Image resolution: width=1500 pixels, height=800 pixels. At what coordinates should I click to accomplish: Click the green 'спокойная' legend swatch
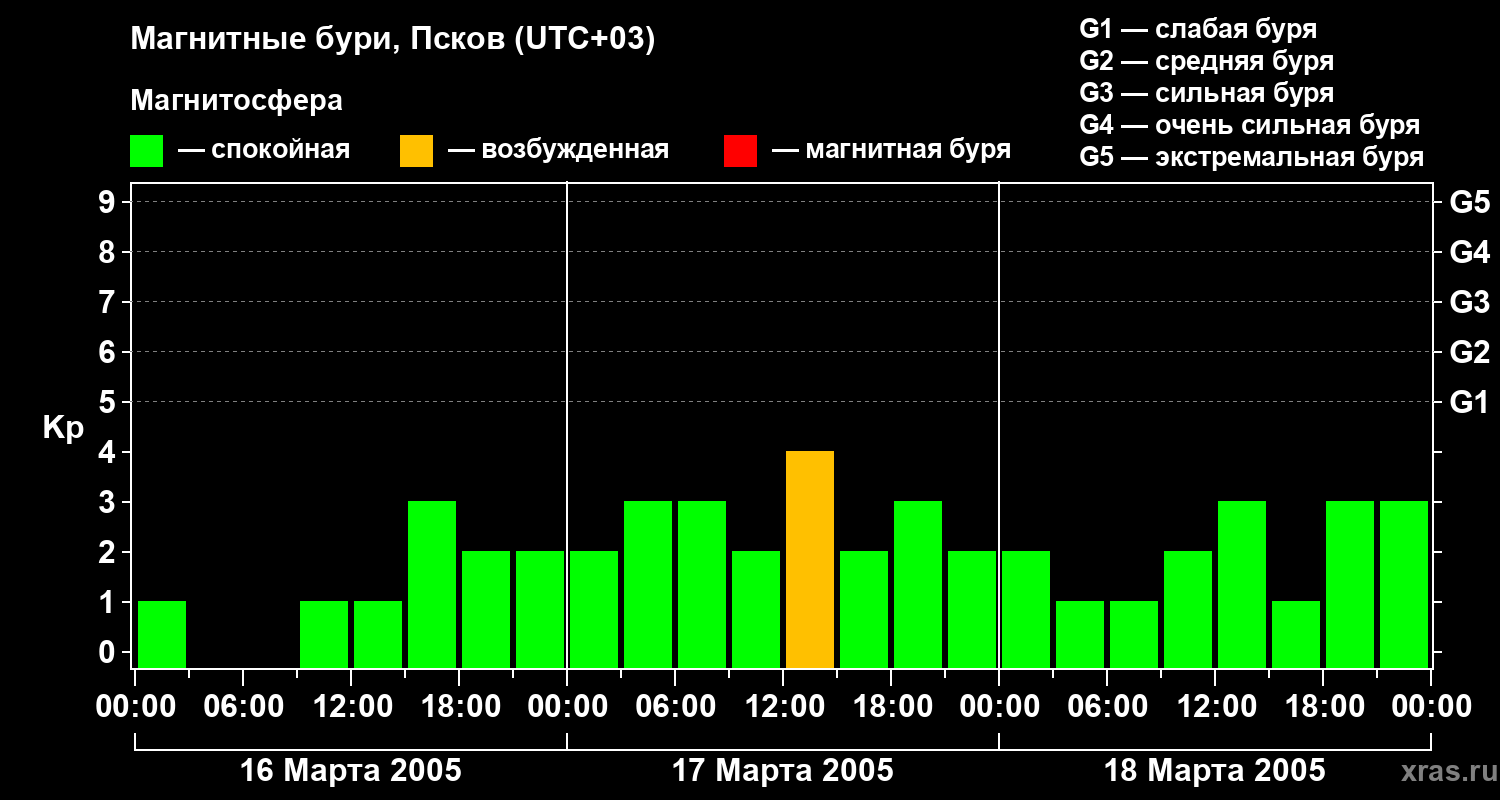click(x=146, y=151)
